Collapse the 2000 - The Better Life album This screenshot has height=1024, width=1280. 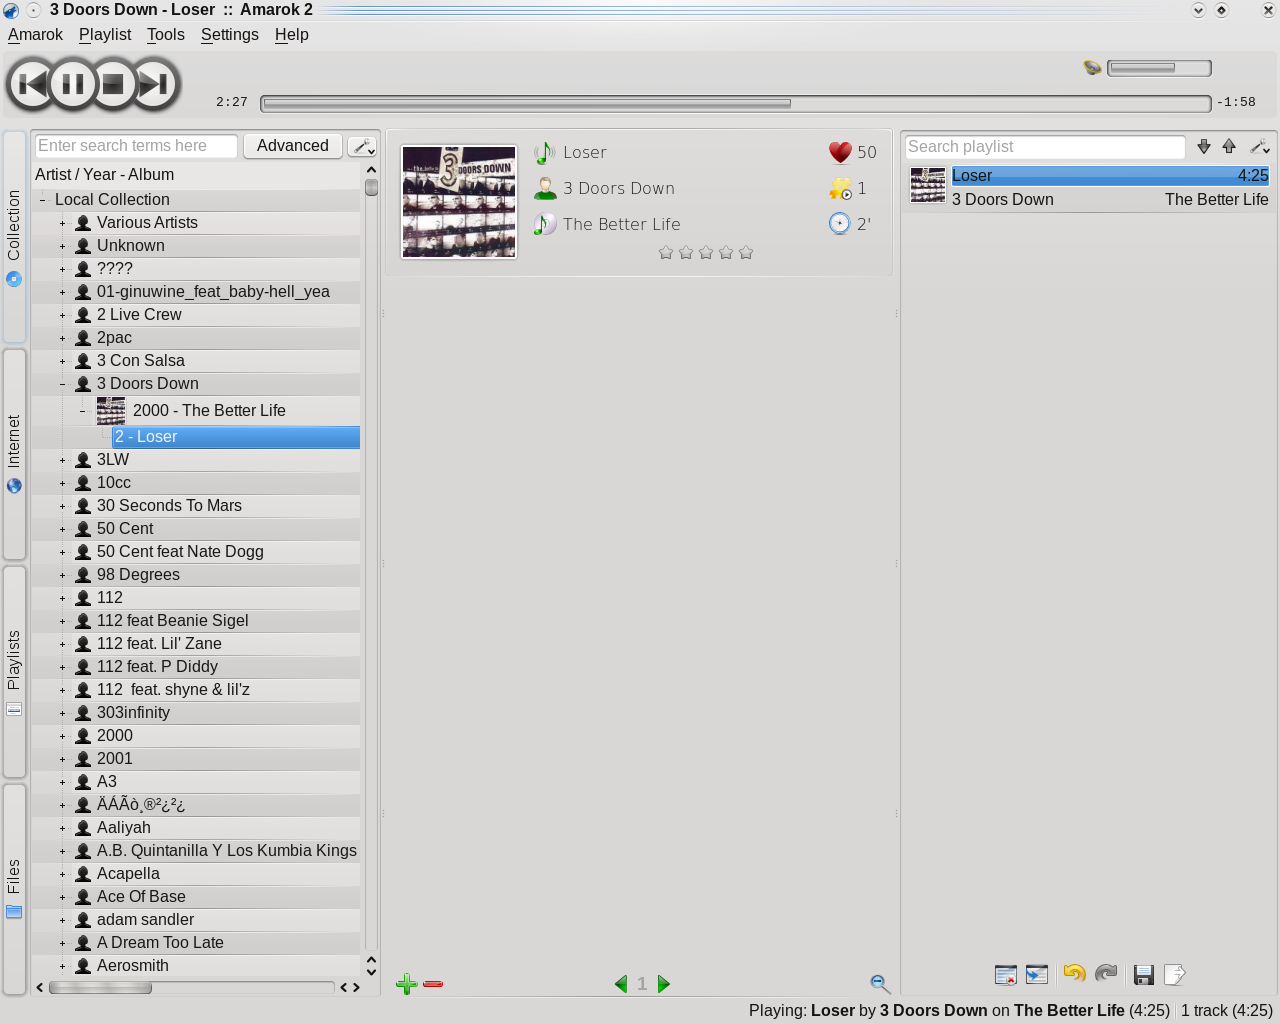(82, 411)
